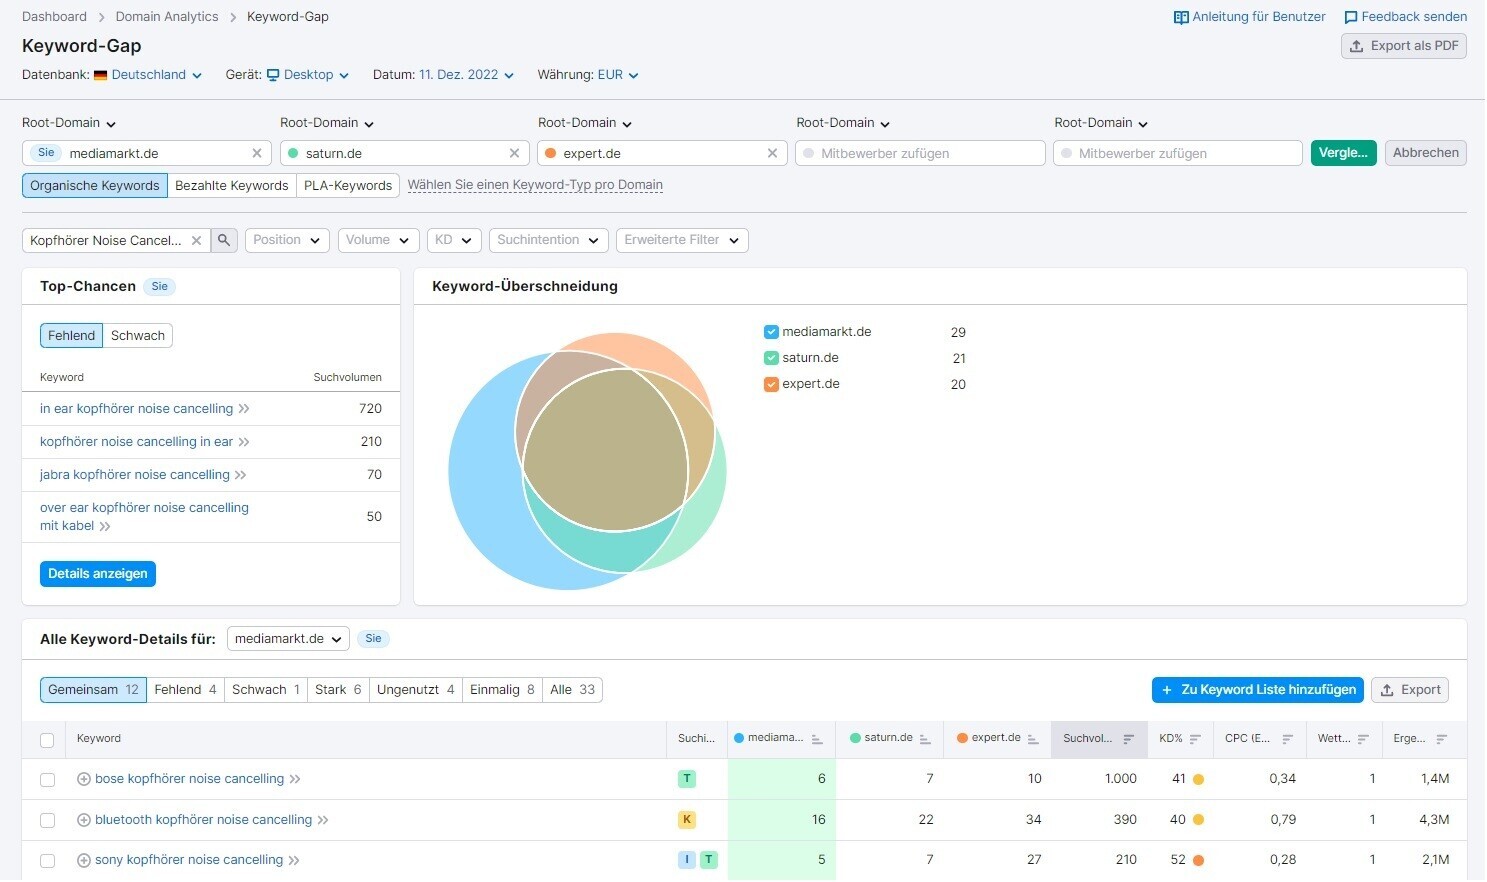Toggle expert.de checkbox in the legend

(771, 385)
